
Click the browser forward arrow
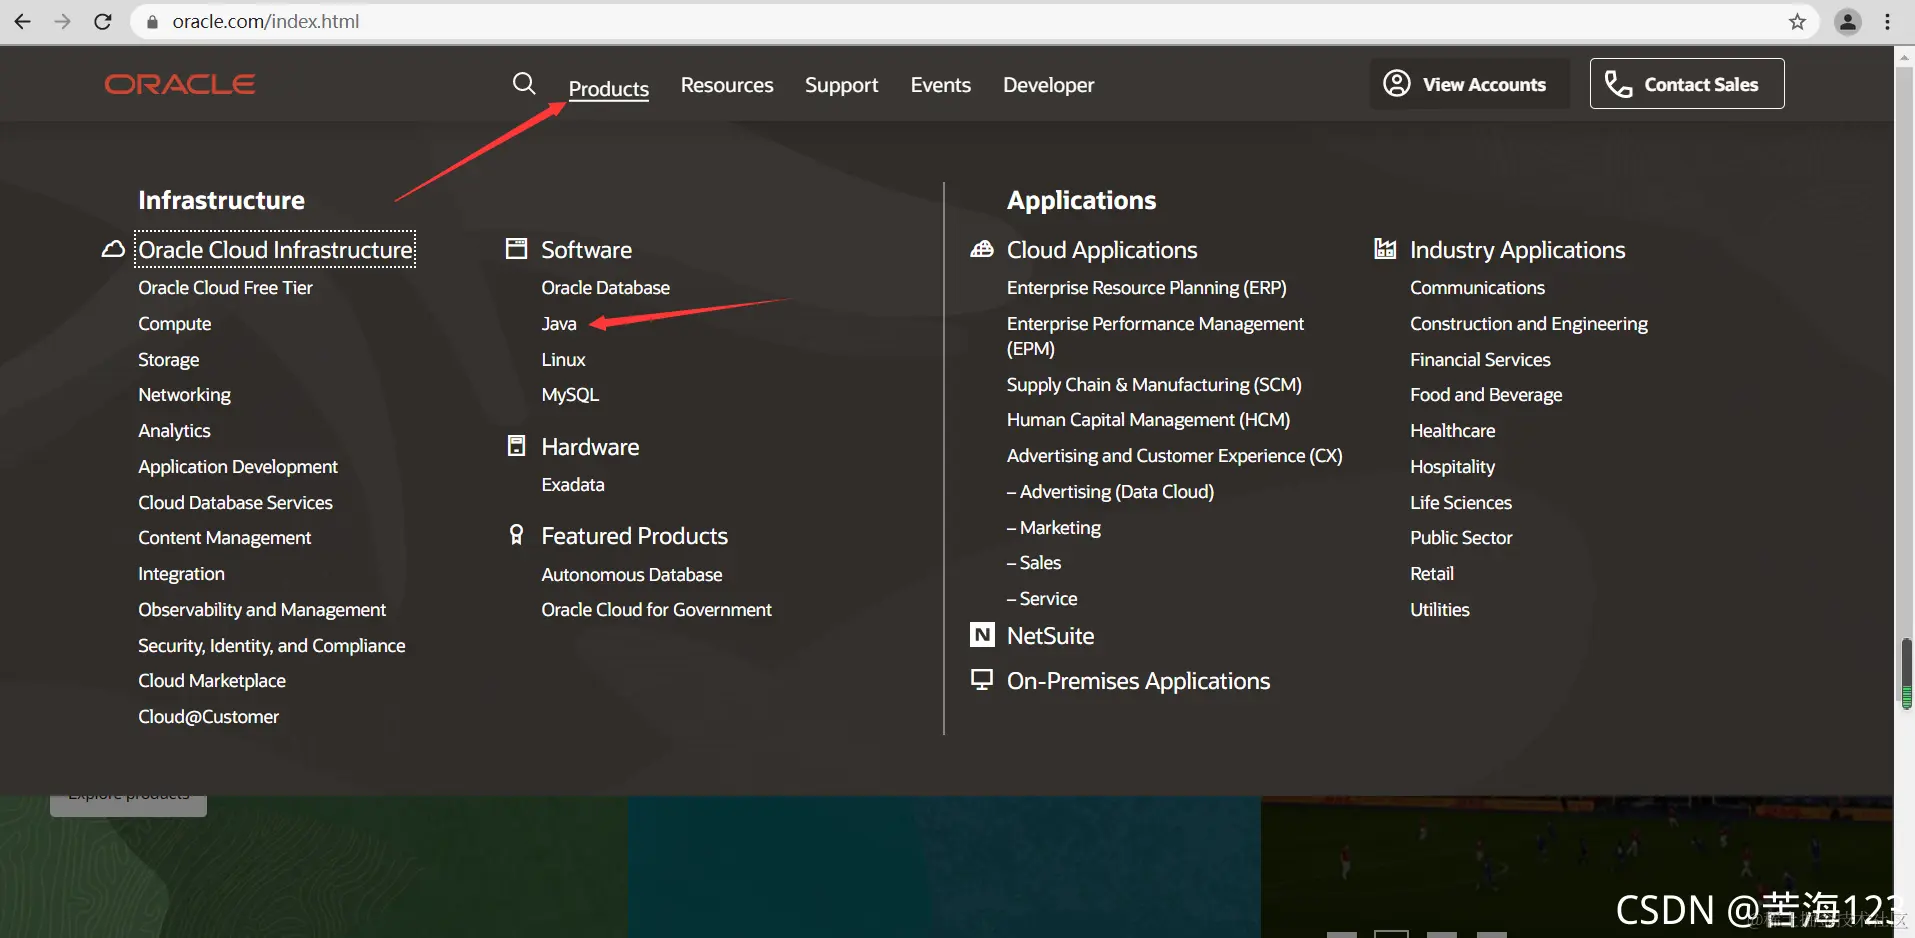[x=62, y=21]
